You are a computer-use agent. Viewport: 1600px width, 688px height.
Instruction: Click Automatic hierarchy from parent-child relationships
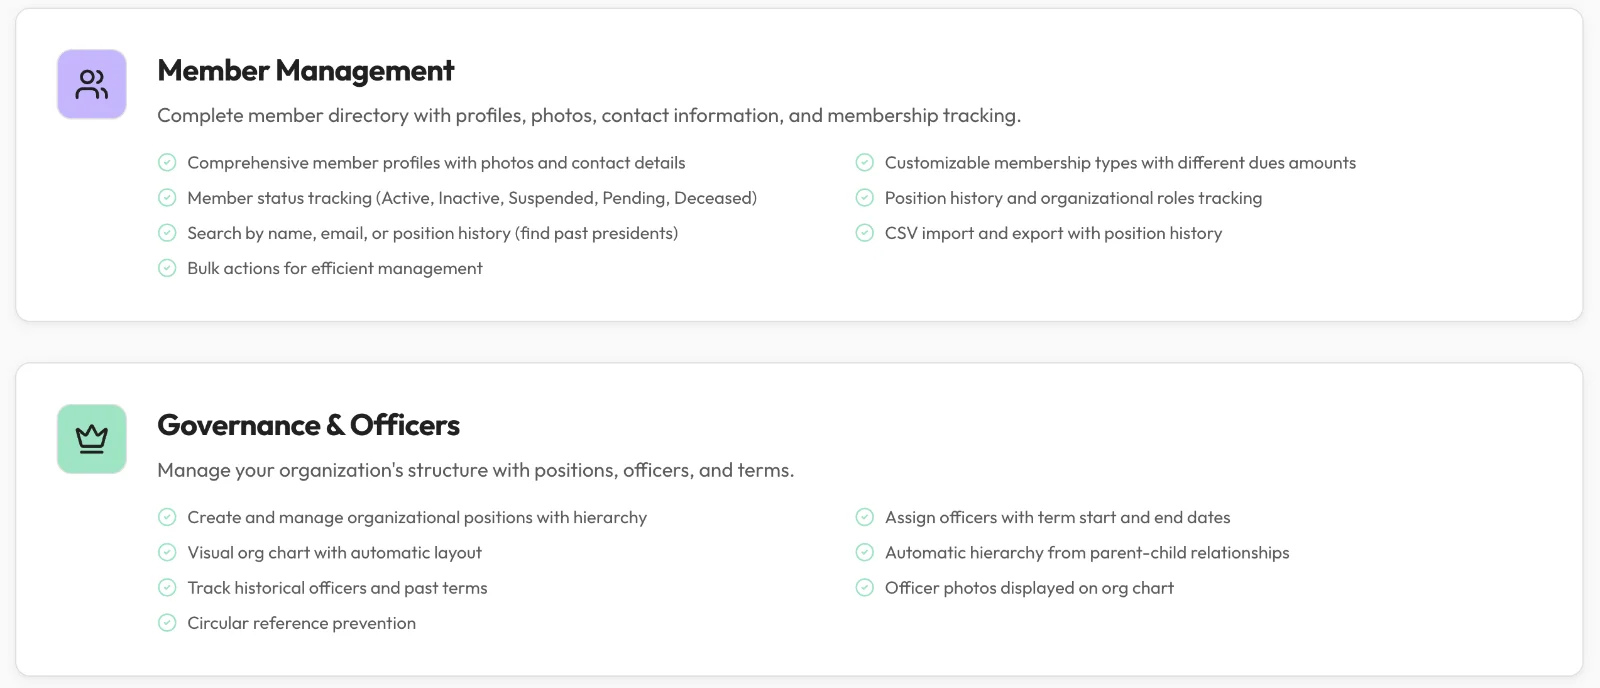click(x=1087, y=553)
